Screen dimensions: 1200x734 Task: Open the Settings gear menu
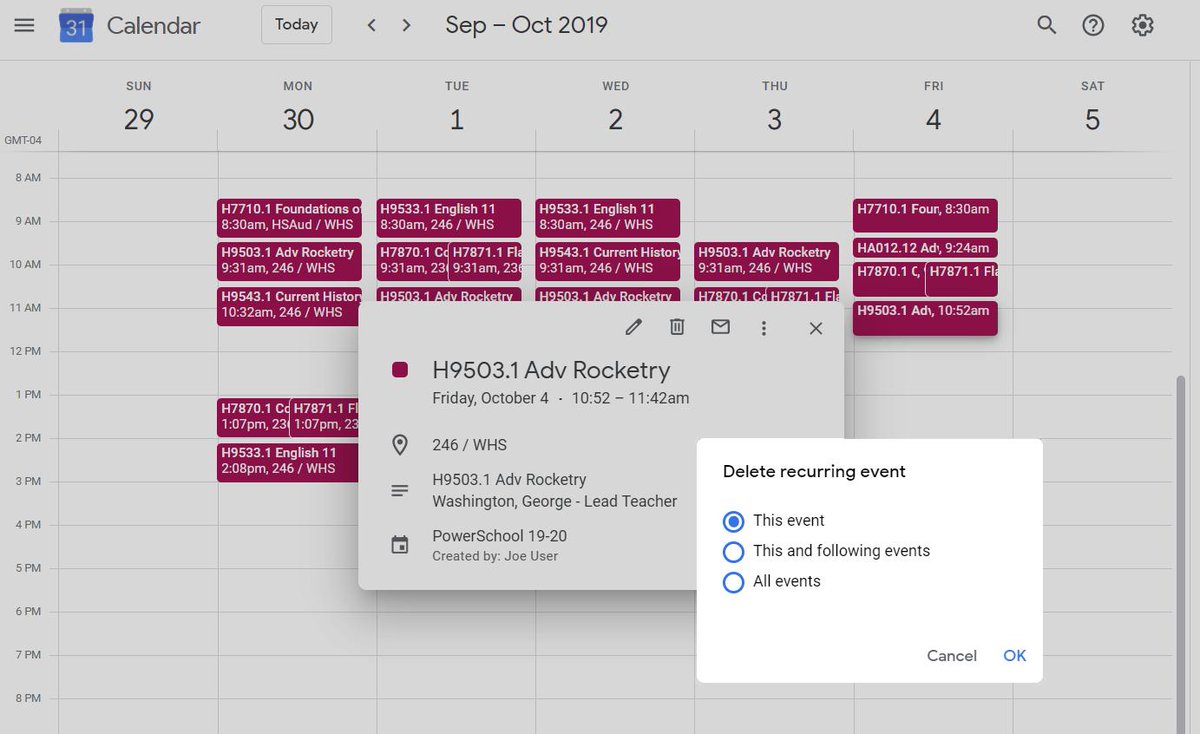click(1142, 24)
